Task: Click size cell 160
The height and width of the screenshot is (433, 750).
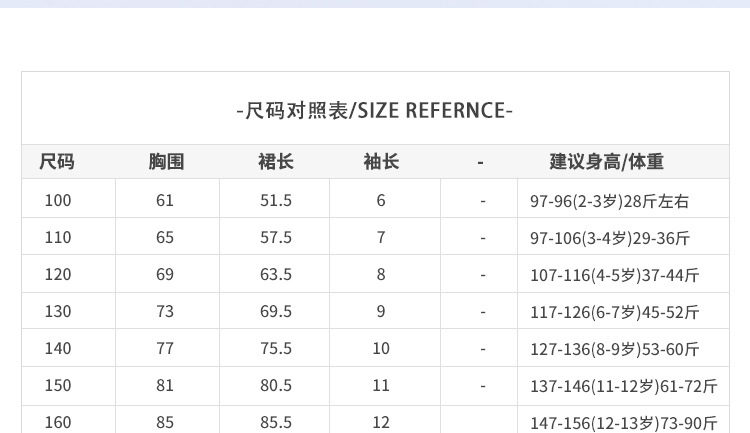Action: click(58, 422)
